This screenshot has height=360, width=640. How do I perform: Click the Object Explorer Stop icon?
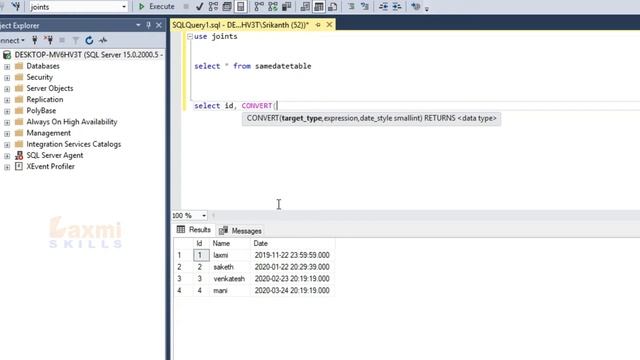click(62, 40)
